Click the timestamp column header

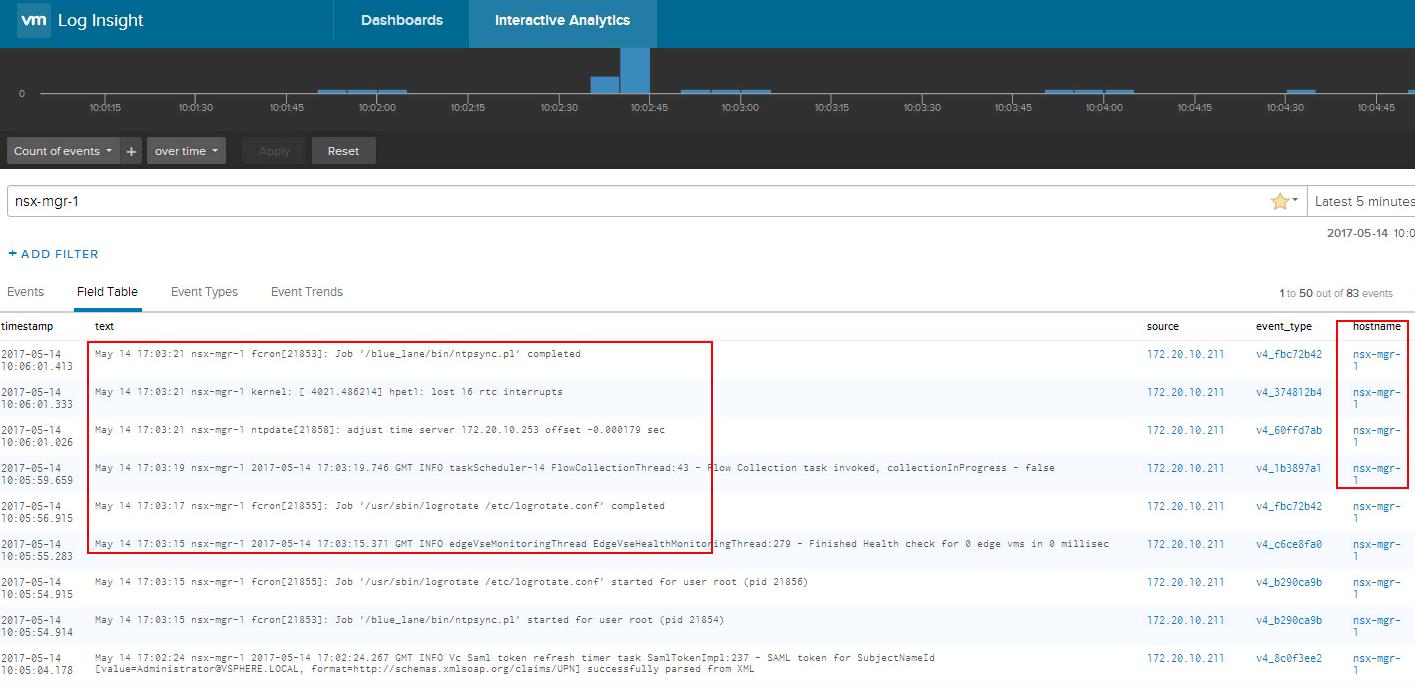point(27,326)
